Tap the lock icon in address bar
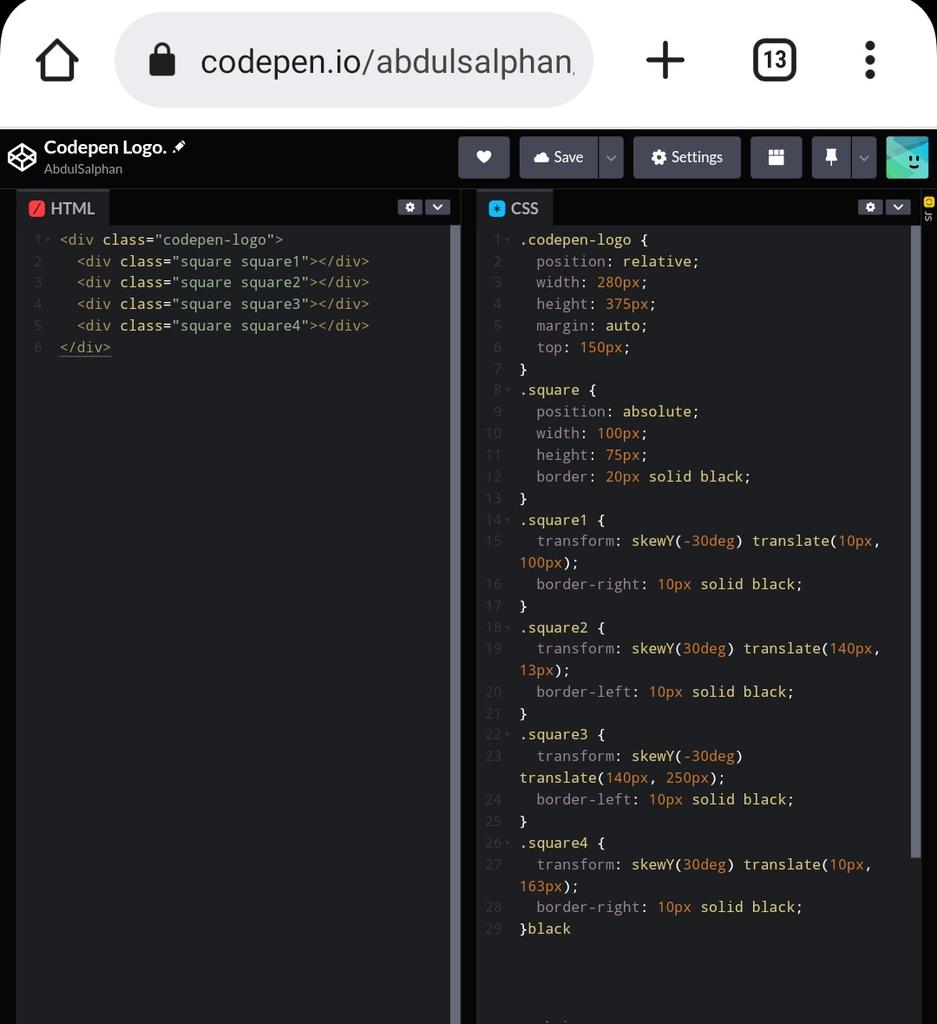The width and height of the screenshot is (937, 1024). pyautogui.click(x=162, y=60)
